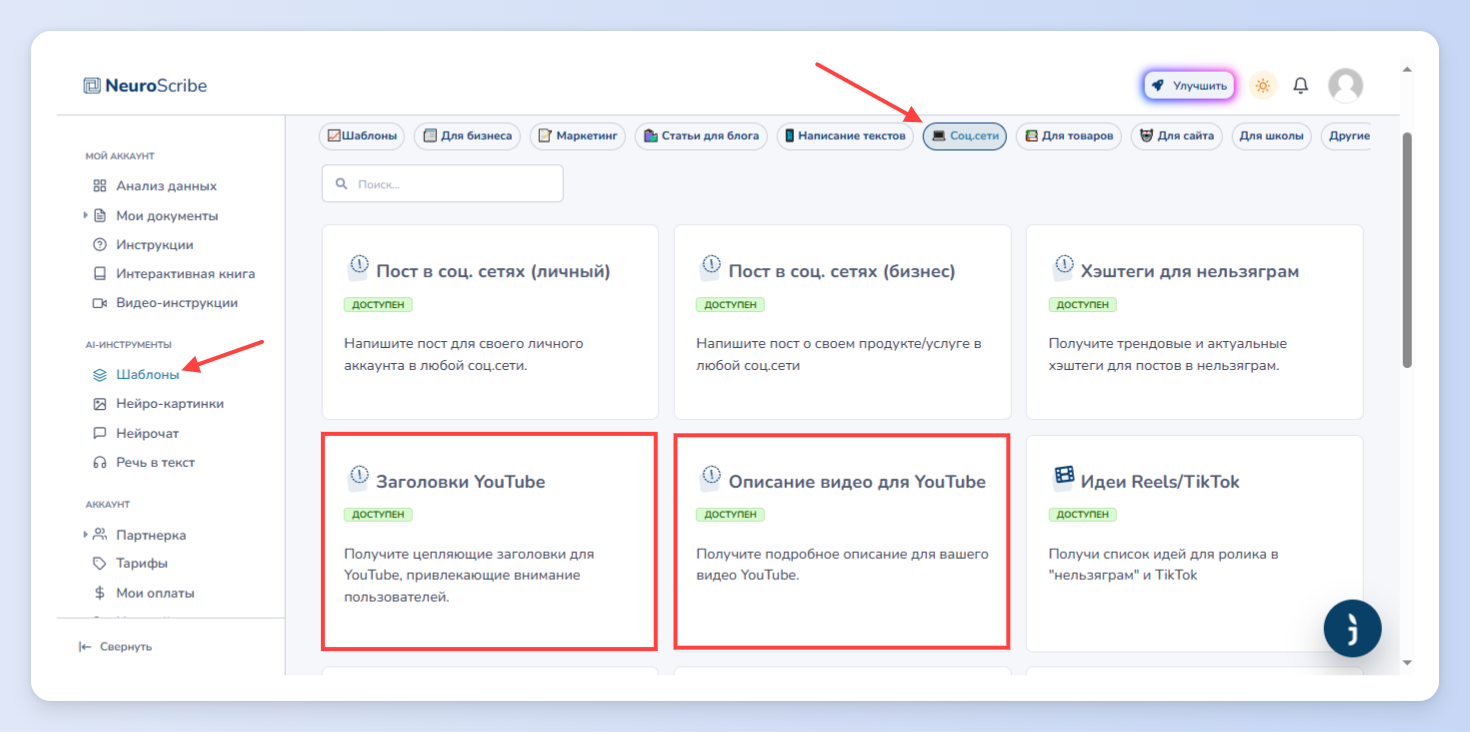The height and width of the screenshot is (732, 1470).
Task: Click the Хэштеги для нельзяграм card icon
Action: (1063, 268)
